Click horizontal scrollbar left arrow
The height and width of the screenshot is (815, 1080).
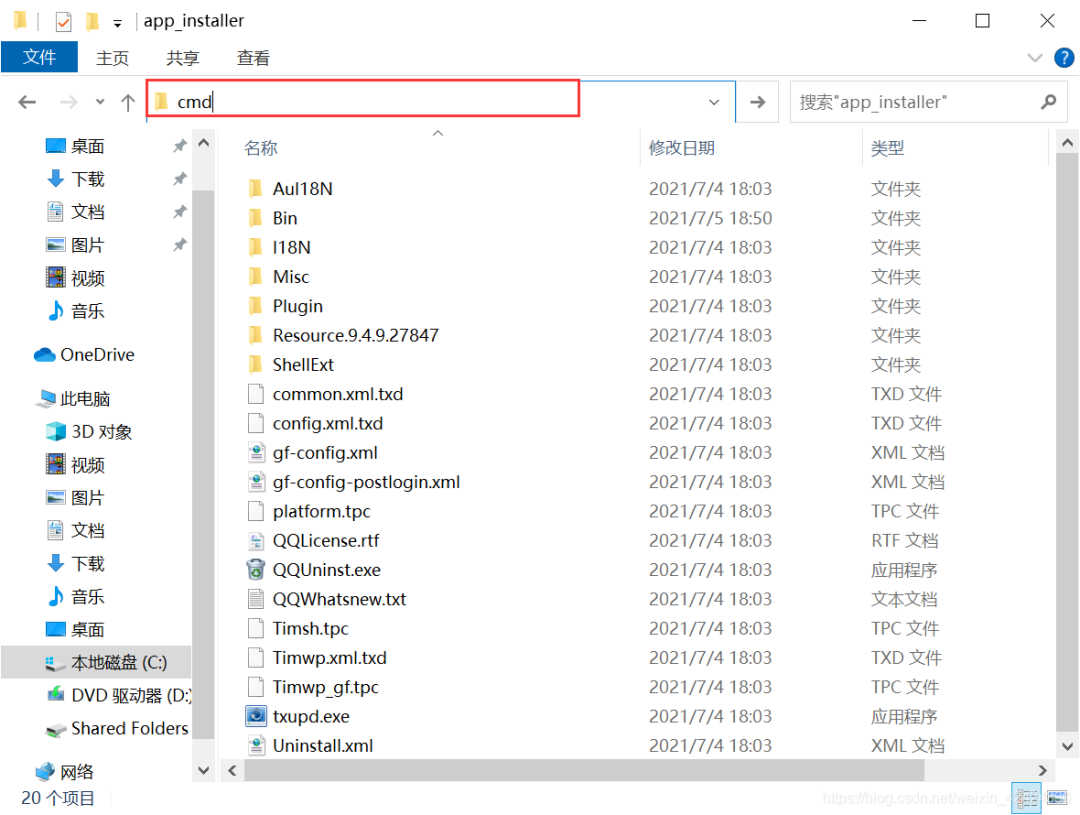pos(232,770)
